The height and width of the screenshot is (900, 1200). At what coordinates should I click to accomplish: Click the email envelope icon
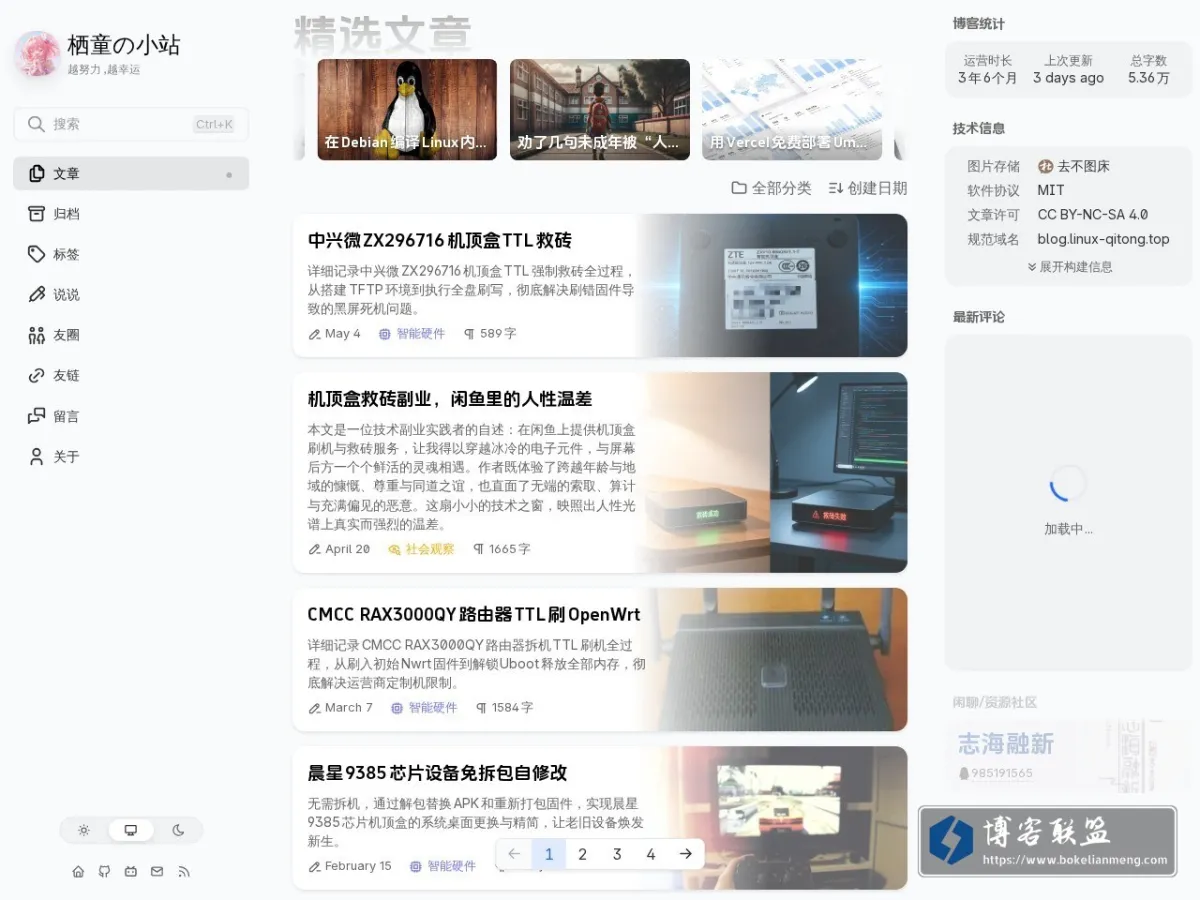point(157,872)
